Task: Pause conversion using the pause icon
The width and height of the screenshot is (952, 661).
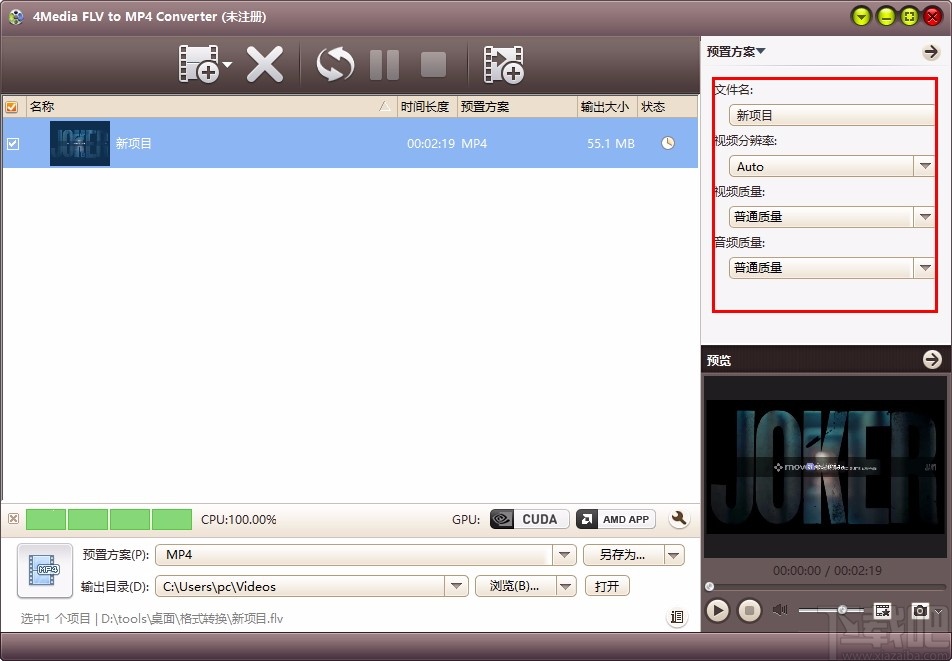Action: pos(384,62)
